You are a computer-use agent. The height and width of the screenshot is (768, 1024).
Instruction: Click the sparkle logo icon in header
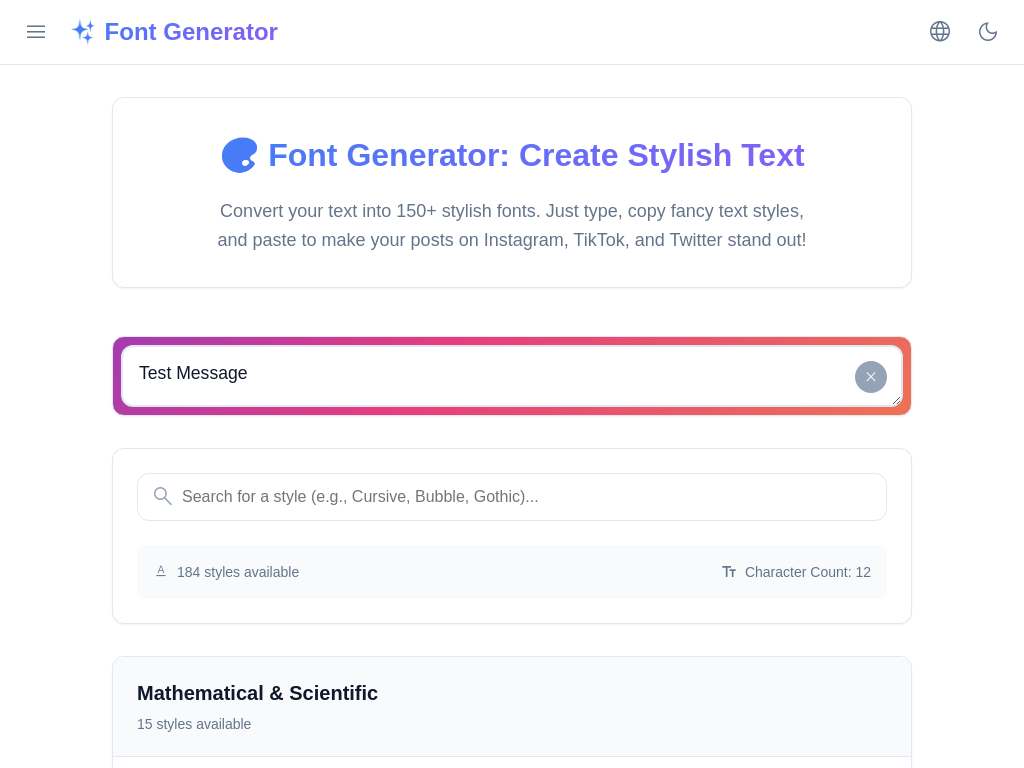point(84,31)
